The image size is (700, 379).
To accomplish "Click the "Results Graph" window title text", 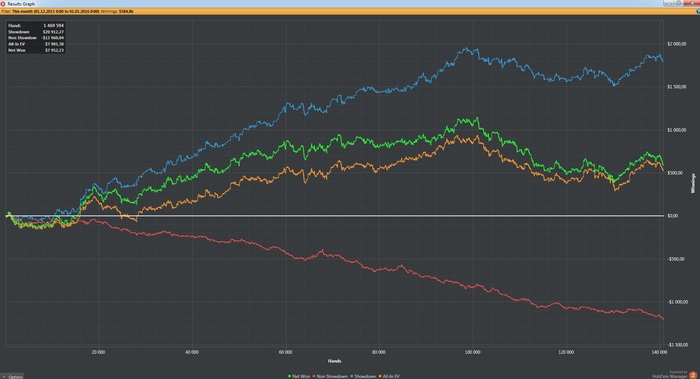I will tap(21, 4).
